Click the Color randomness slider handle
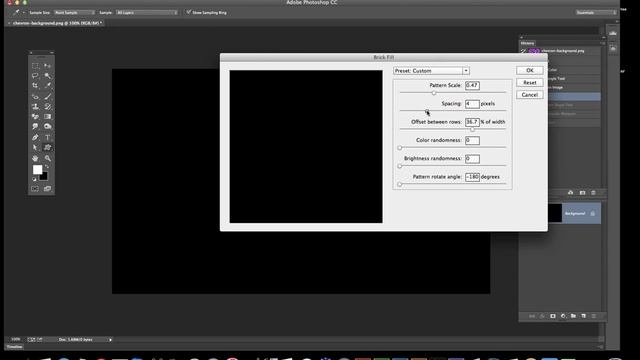The height and width of the screenshot is (360, 640). tap(400, 148)
